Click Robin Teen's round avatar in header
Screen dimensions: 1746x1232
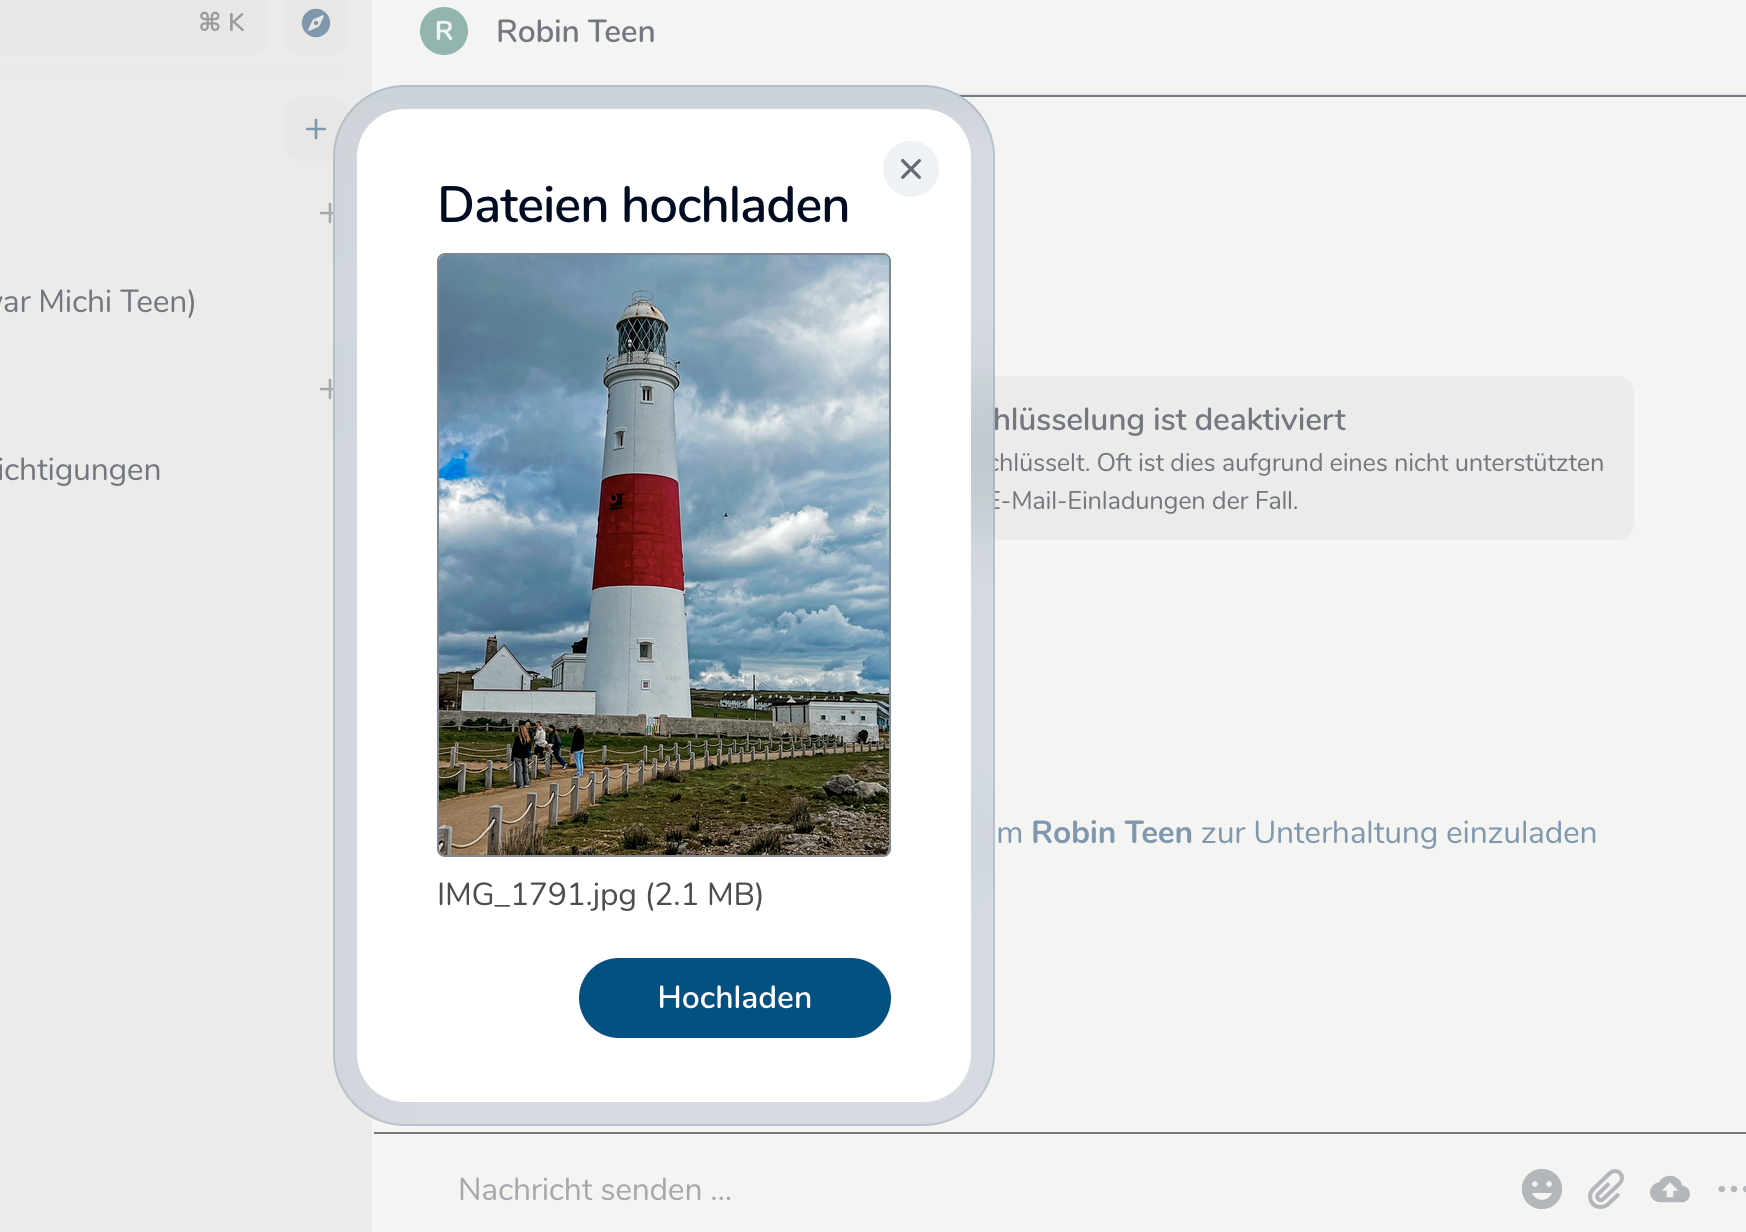pyautogui.click(x=444, y=31)
